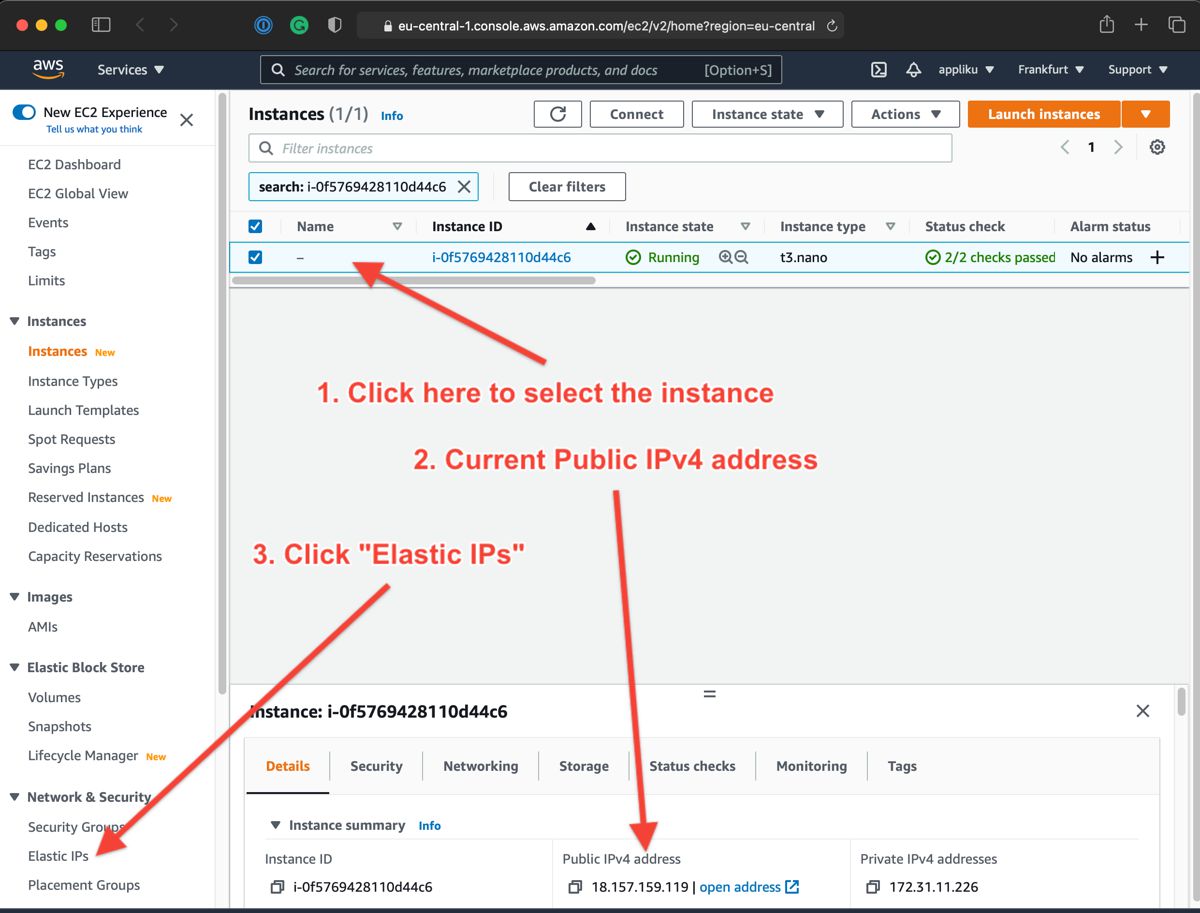Open instance i-0f5769428110d44c6 link in table

501,257
